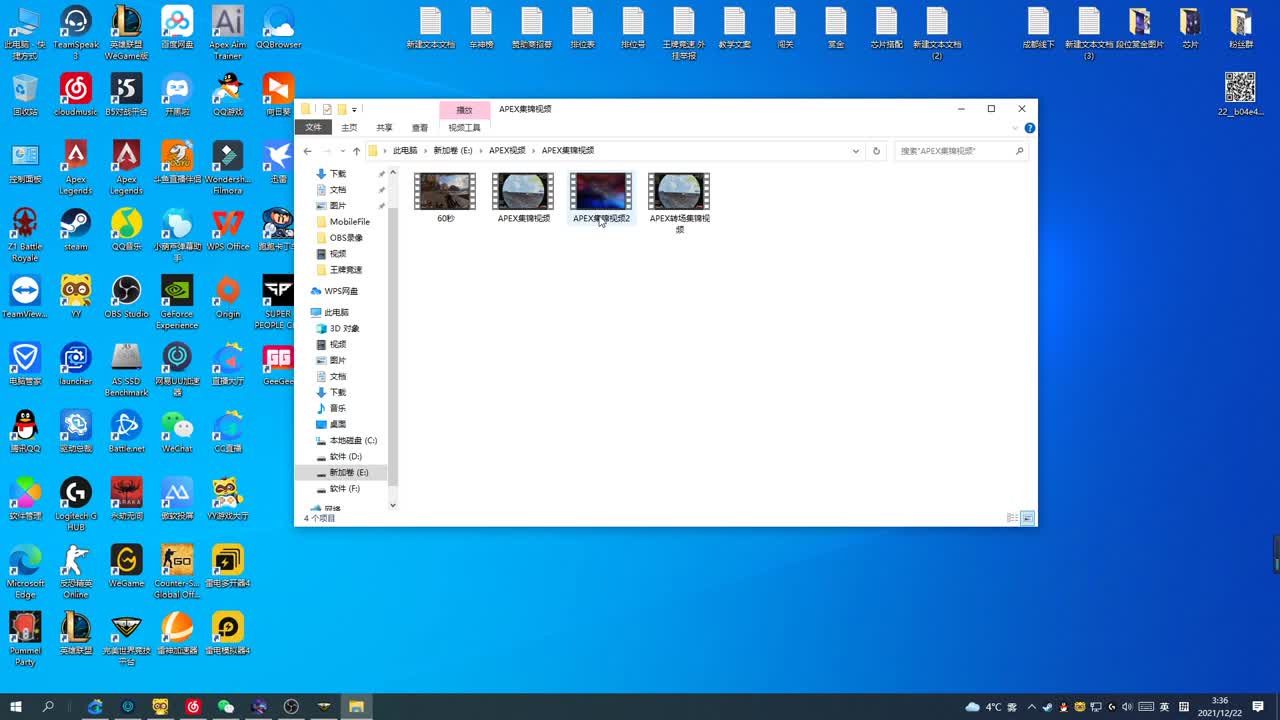Click the APEX视频 breadcrumb in address bar
This screenshot has height=720, width=1280.
[x=507, y=151]
